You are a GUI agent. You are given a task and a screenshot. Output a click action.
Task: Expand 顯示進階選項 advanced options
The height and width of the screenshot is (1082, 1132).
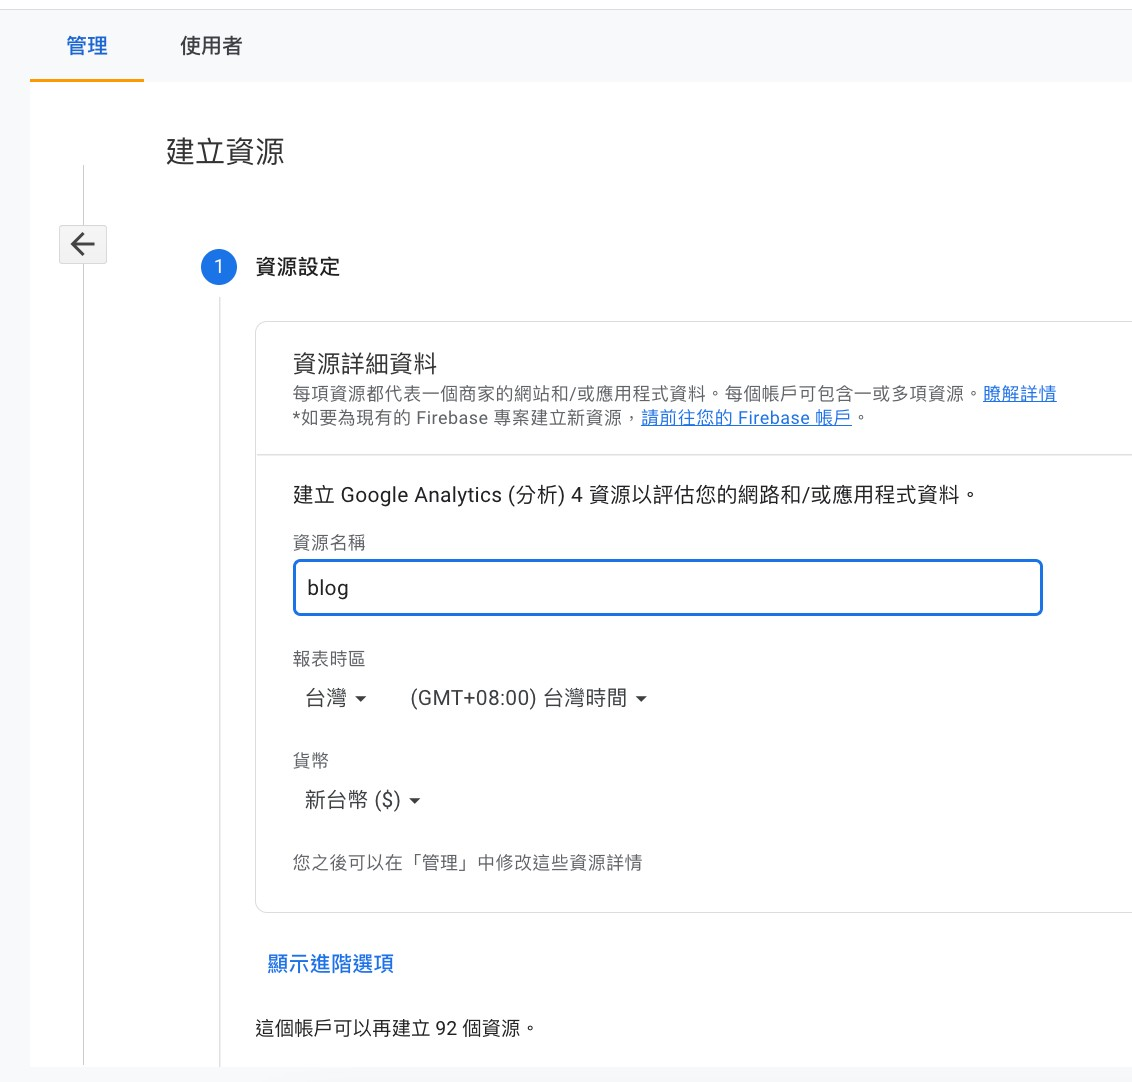coord(330,964)
